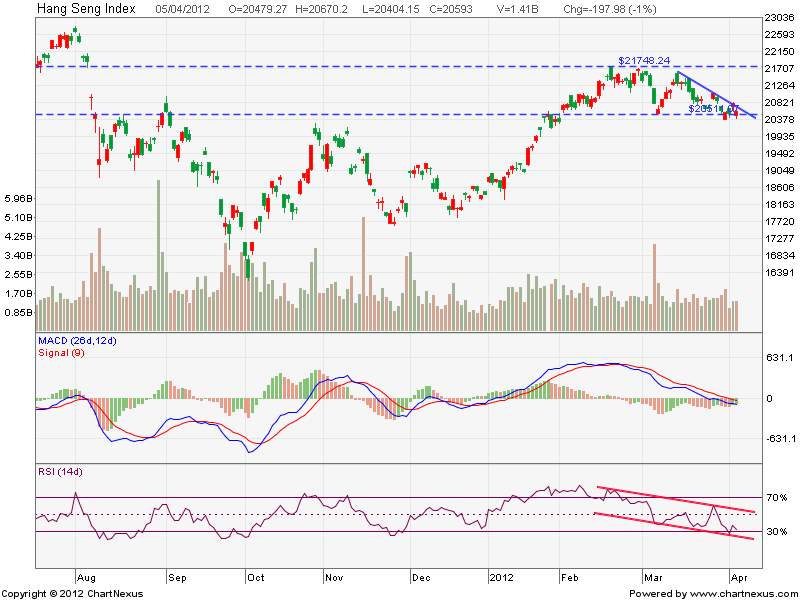Click the RSI 70% overbought level label
This screenshot has height=600, width=800.
click(777, 497)
